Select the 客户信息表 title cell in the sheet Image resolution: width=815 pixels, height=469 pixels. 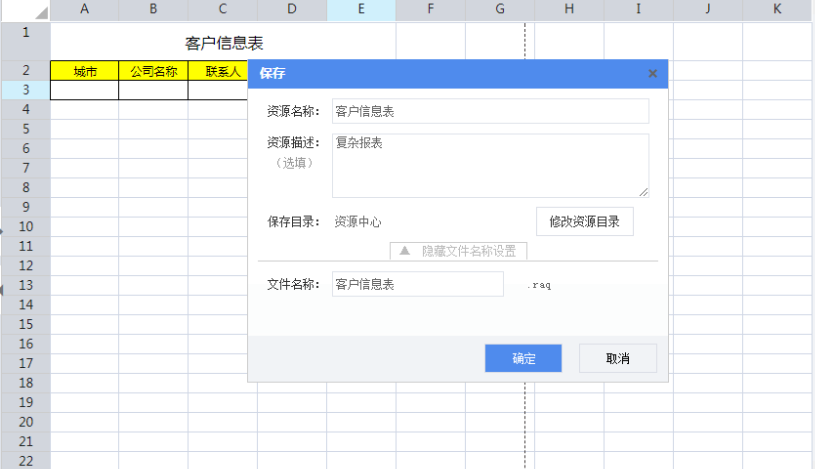coord(224,43)
